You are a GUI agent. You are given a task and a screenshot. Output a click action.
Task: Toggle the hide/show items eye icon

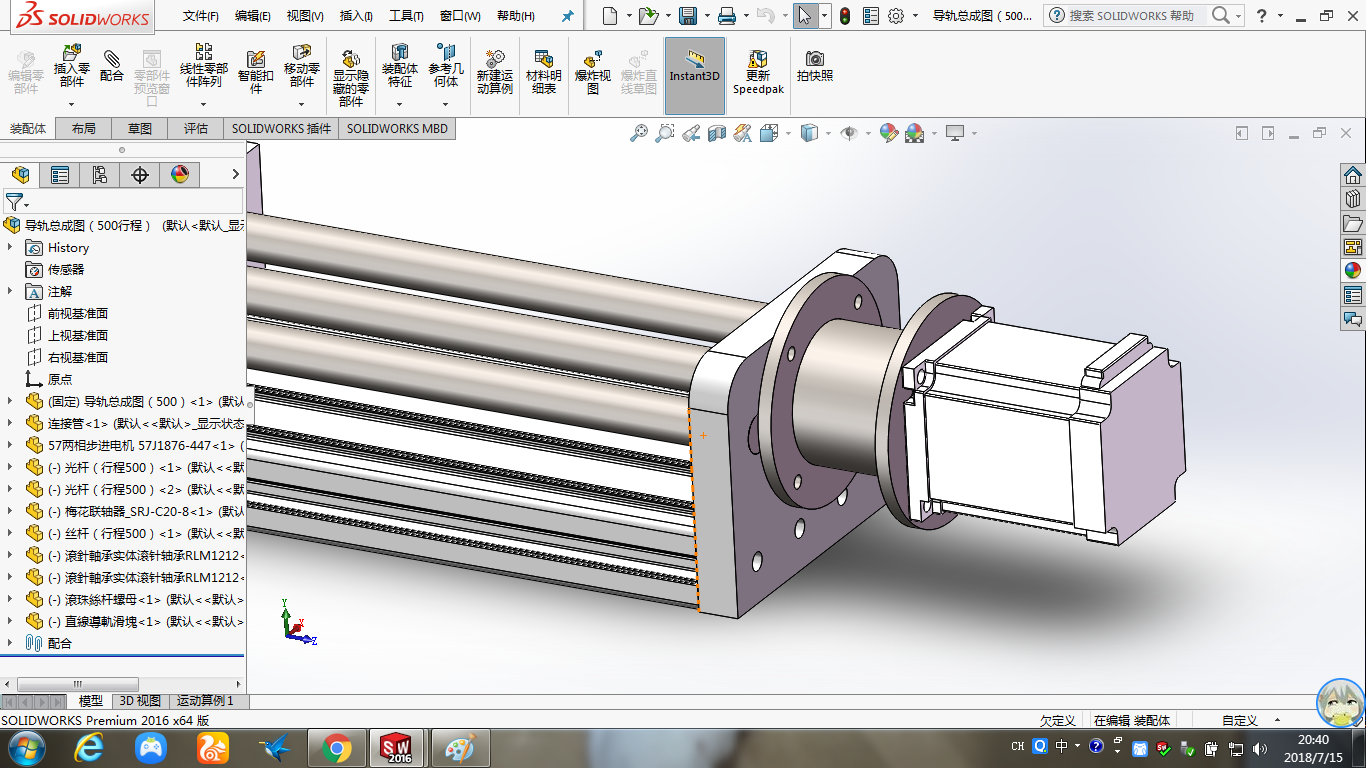pyautogui.click(x=849, y=133)
